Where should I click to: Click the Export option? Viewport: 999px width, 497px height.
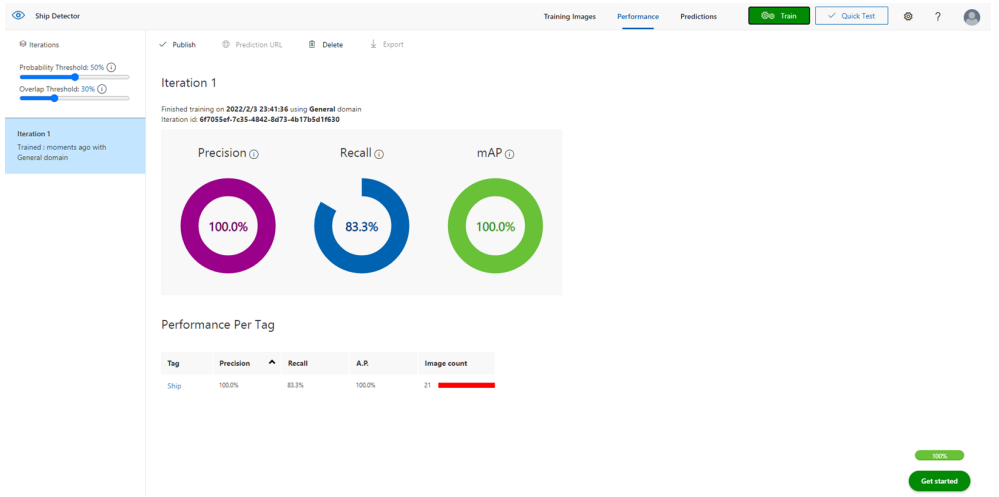[x=387, y=45]
